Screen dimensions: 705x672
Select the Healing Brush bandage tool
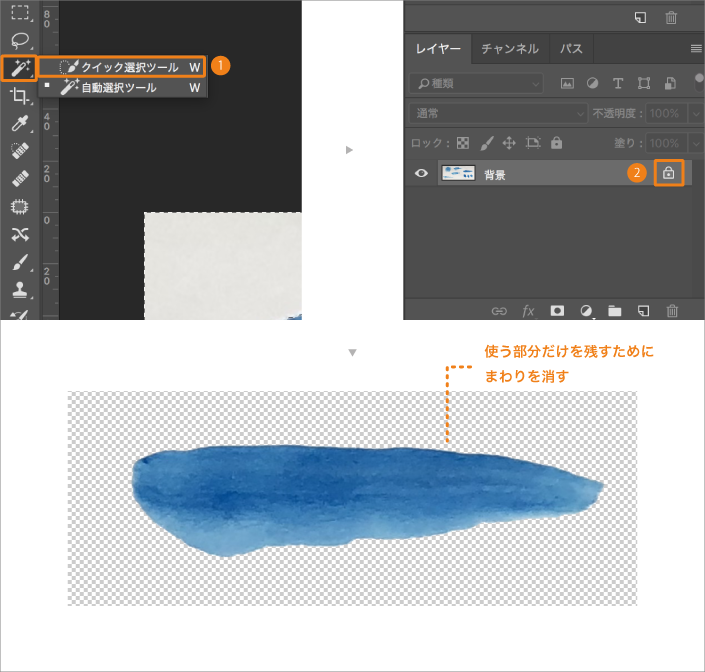[20, 178]
